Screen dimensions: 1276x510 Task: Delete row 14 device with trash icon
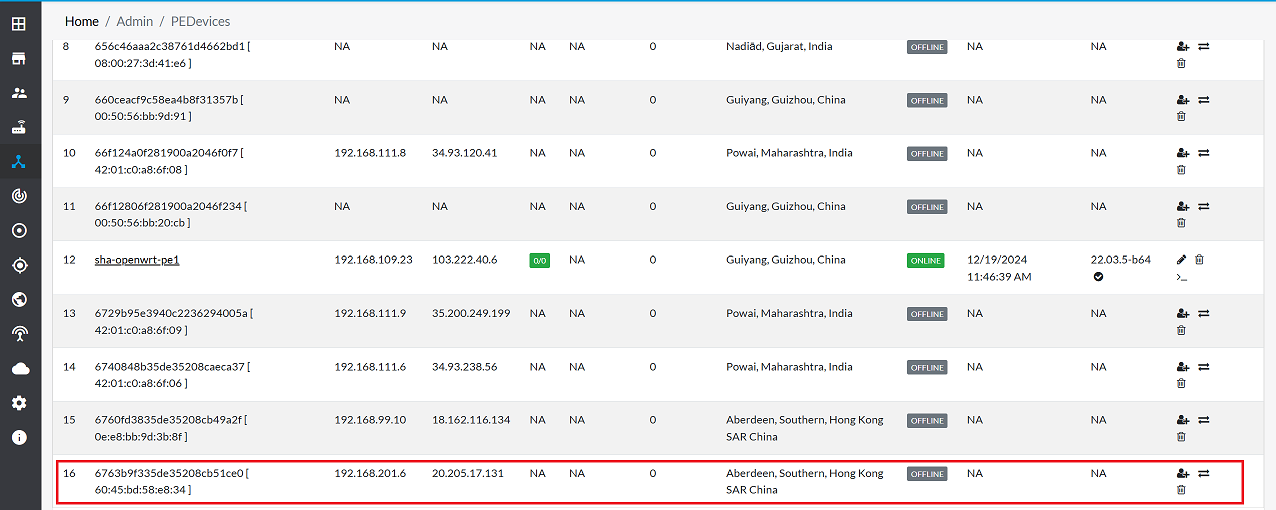point(1181,383)
